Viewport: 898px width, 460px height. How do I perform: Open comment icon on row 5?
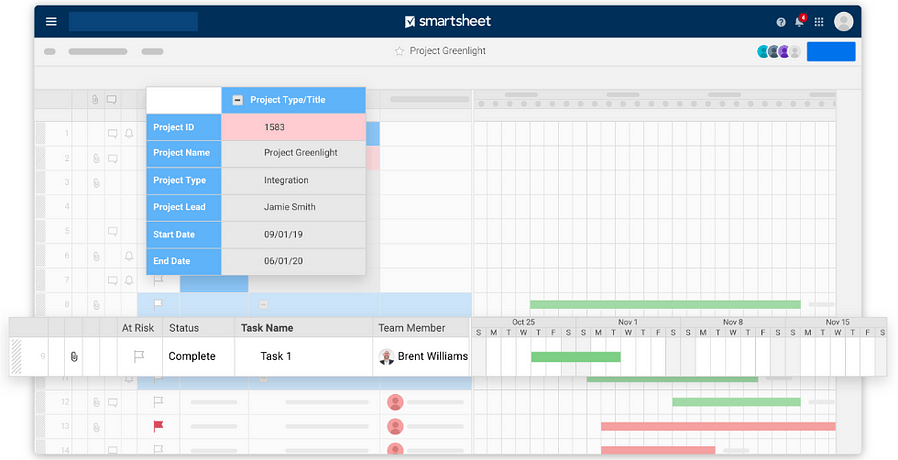[113, 231]
